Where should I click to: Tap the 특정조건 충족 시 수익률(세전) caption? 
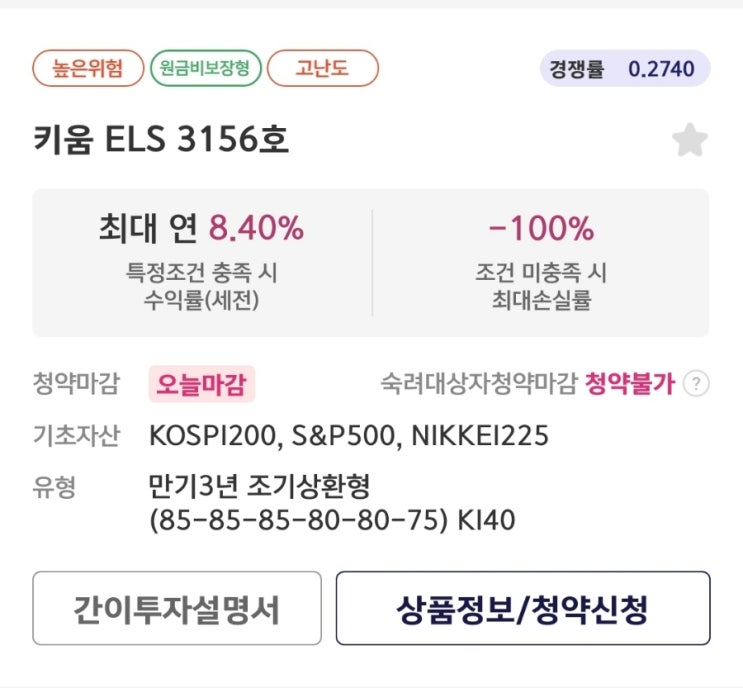pyautogui.click(x=201, y=285)
